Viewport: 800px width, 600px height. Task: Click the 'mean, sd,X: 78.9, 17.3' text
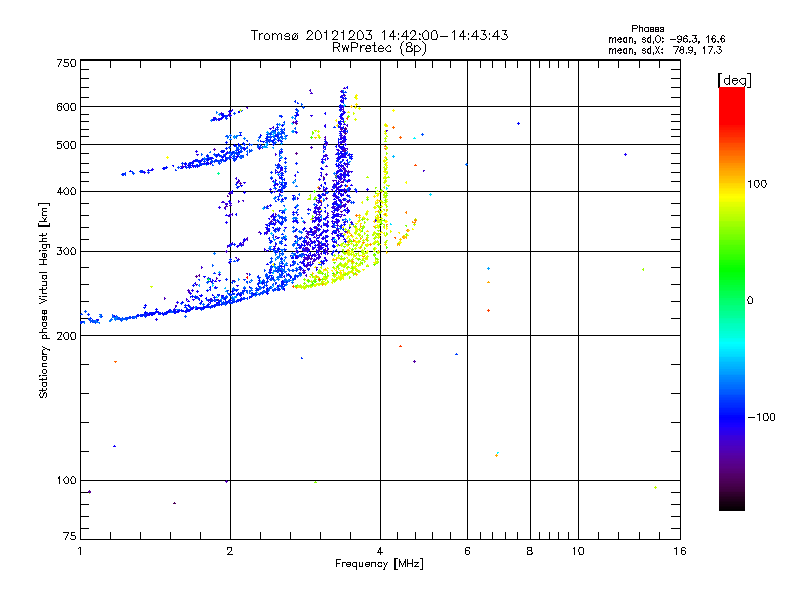pyautogui.click(x=665, y=50)
